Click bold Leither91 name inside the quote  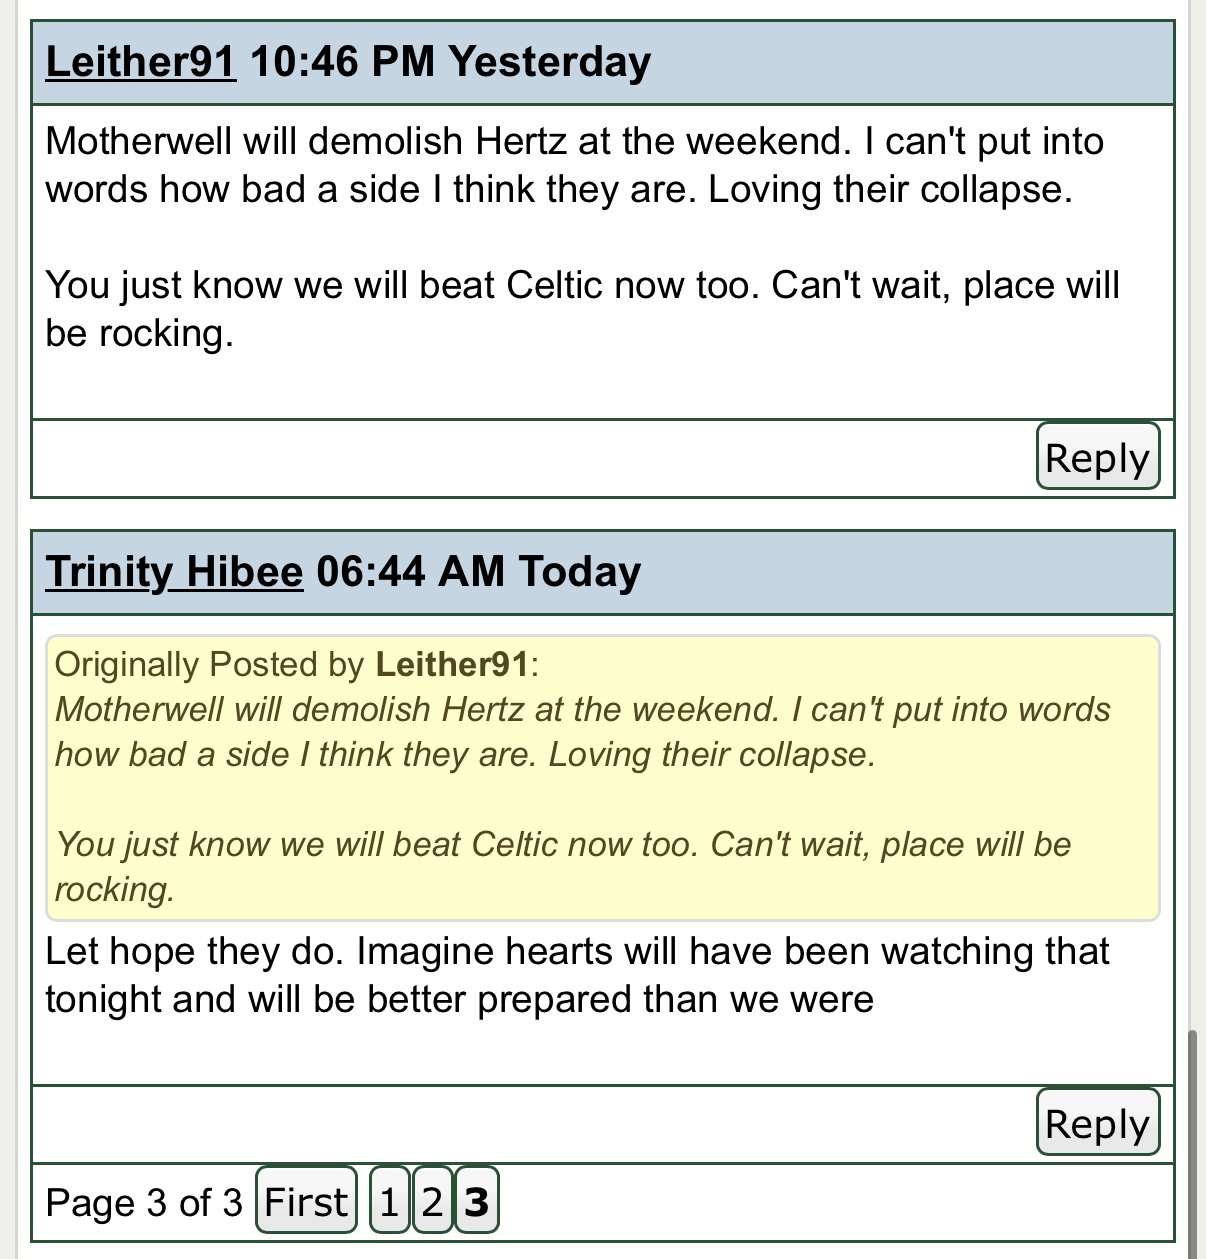(x=451, y=664)
